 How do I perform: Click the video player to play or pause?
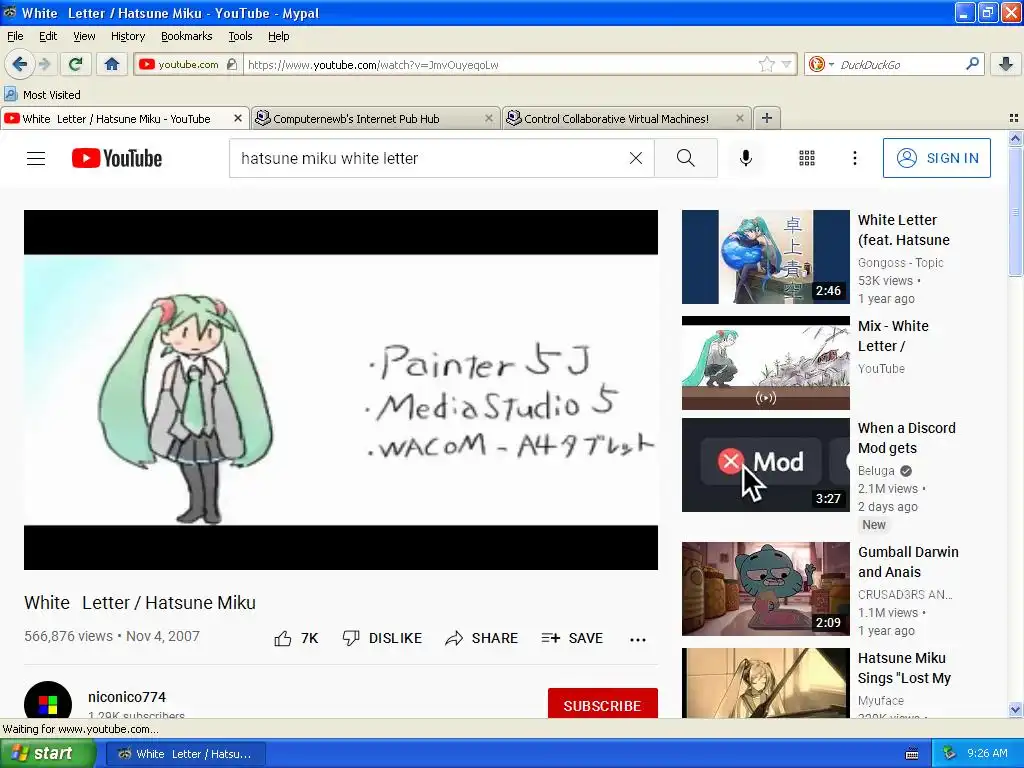tap(340, 389)
